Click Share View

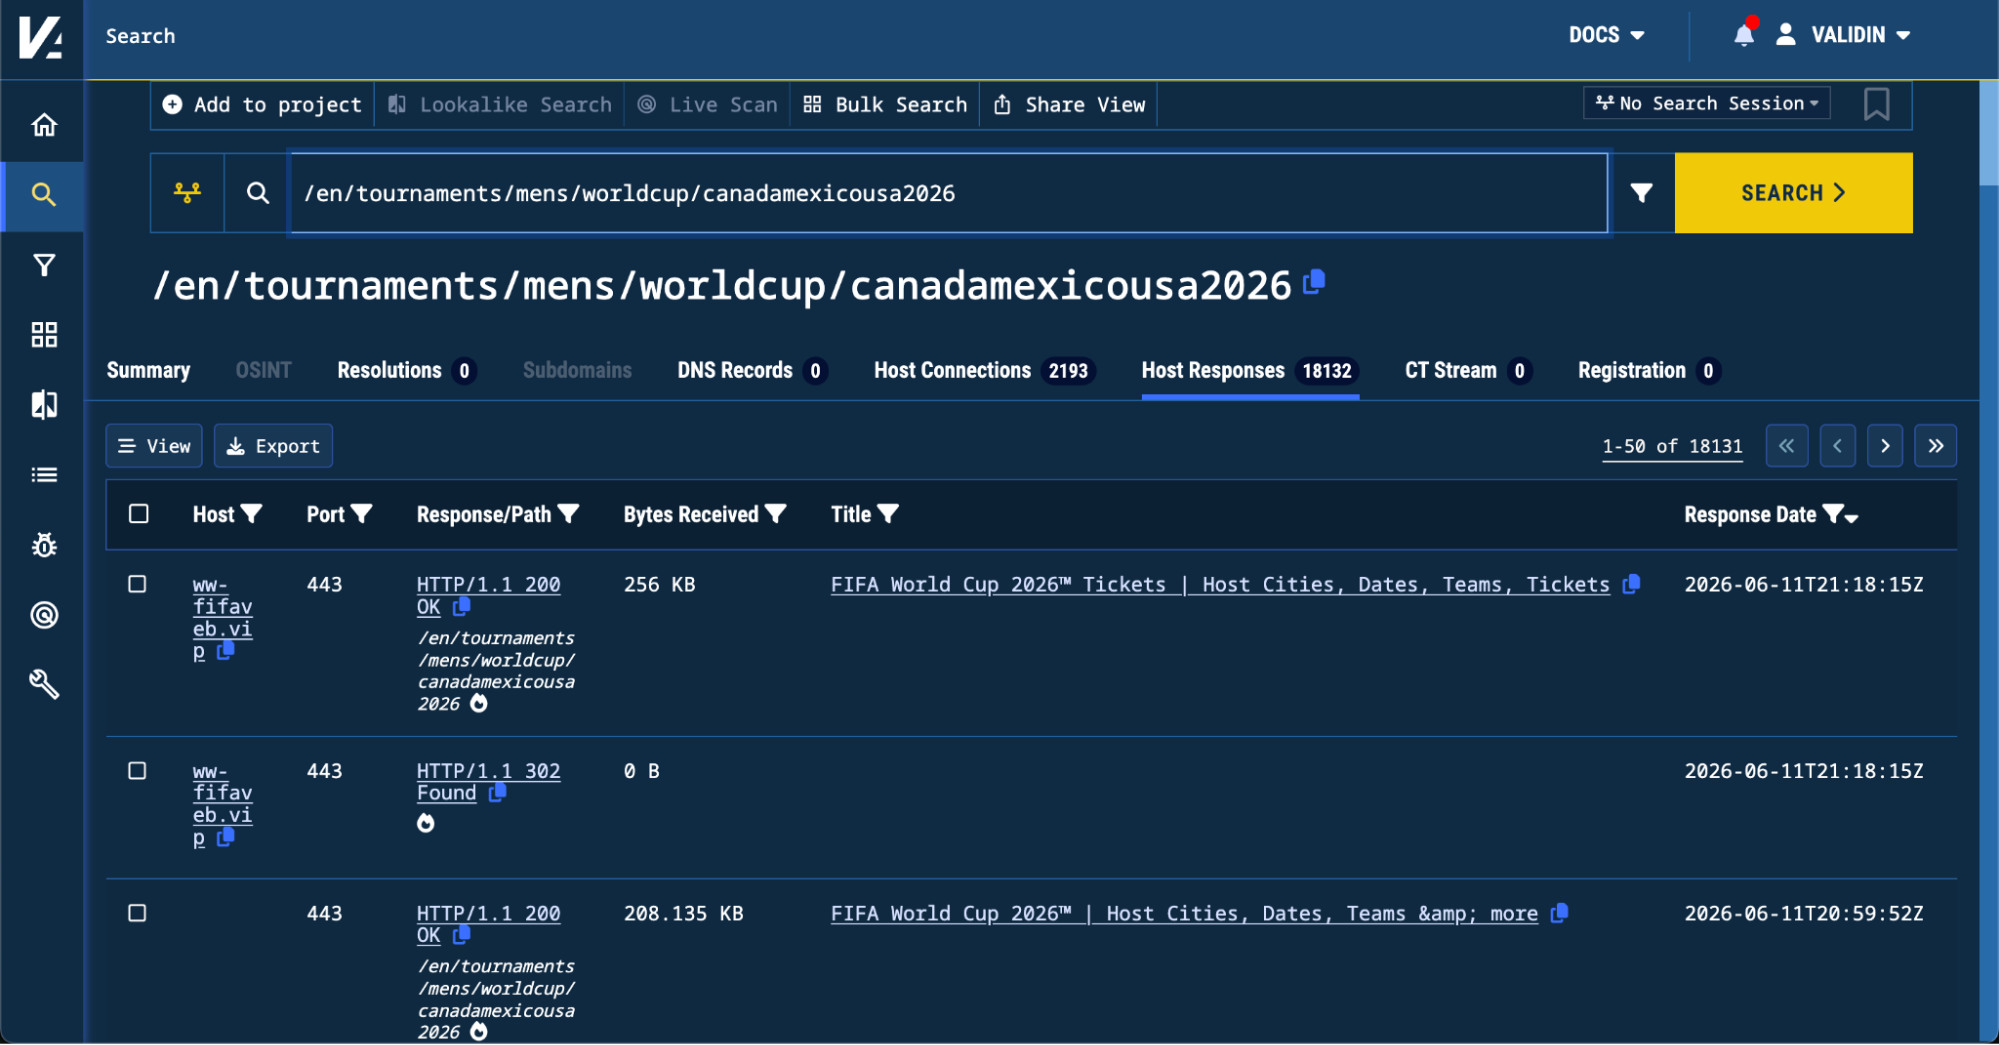[x=1069, y=105]
